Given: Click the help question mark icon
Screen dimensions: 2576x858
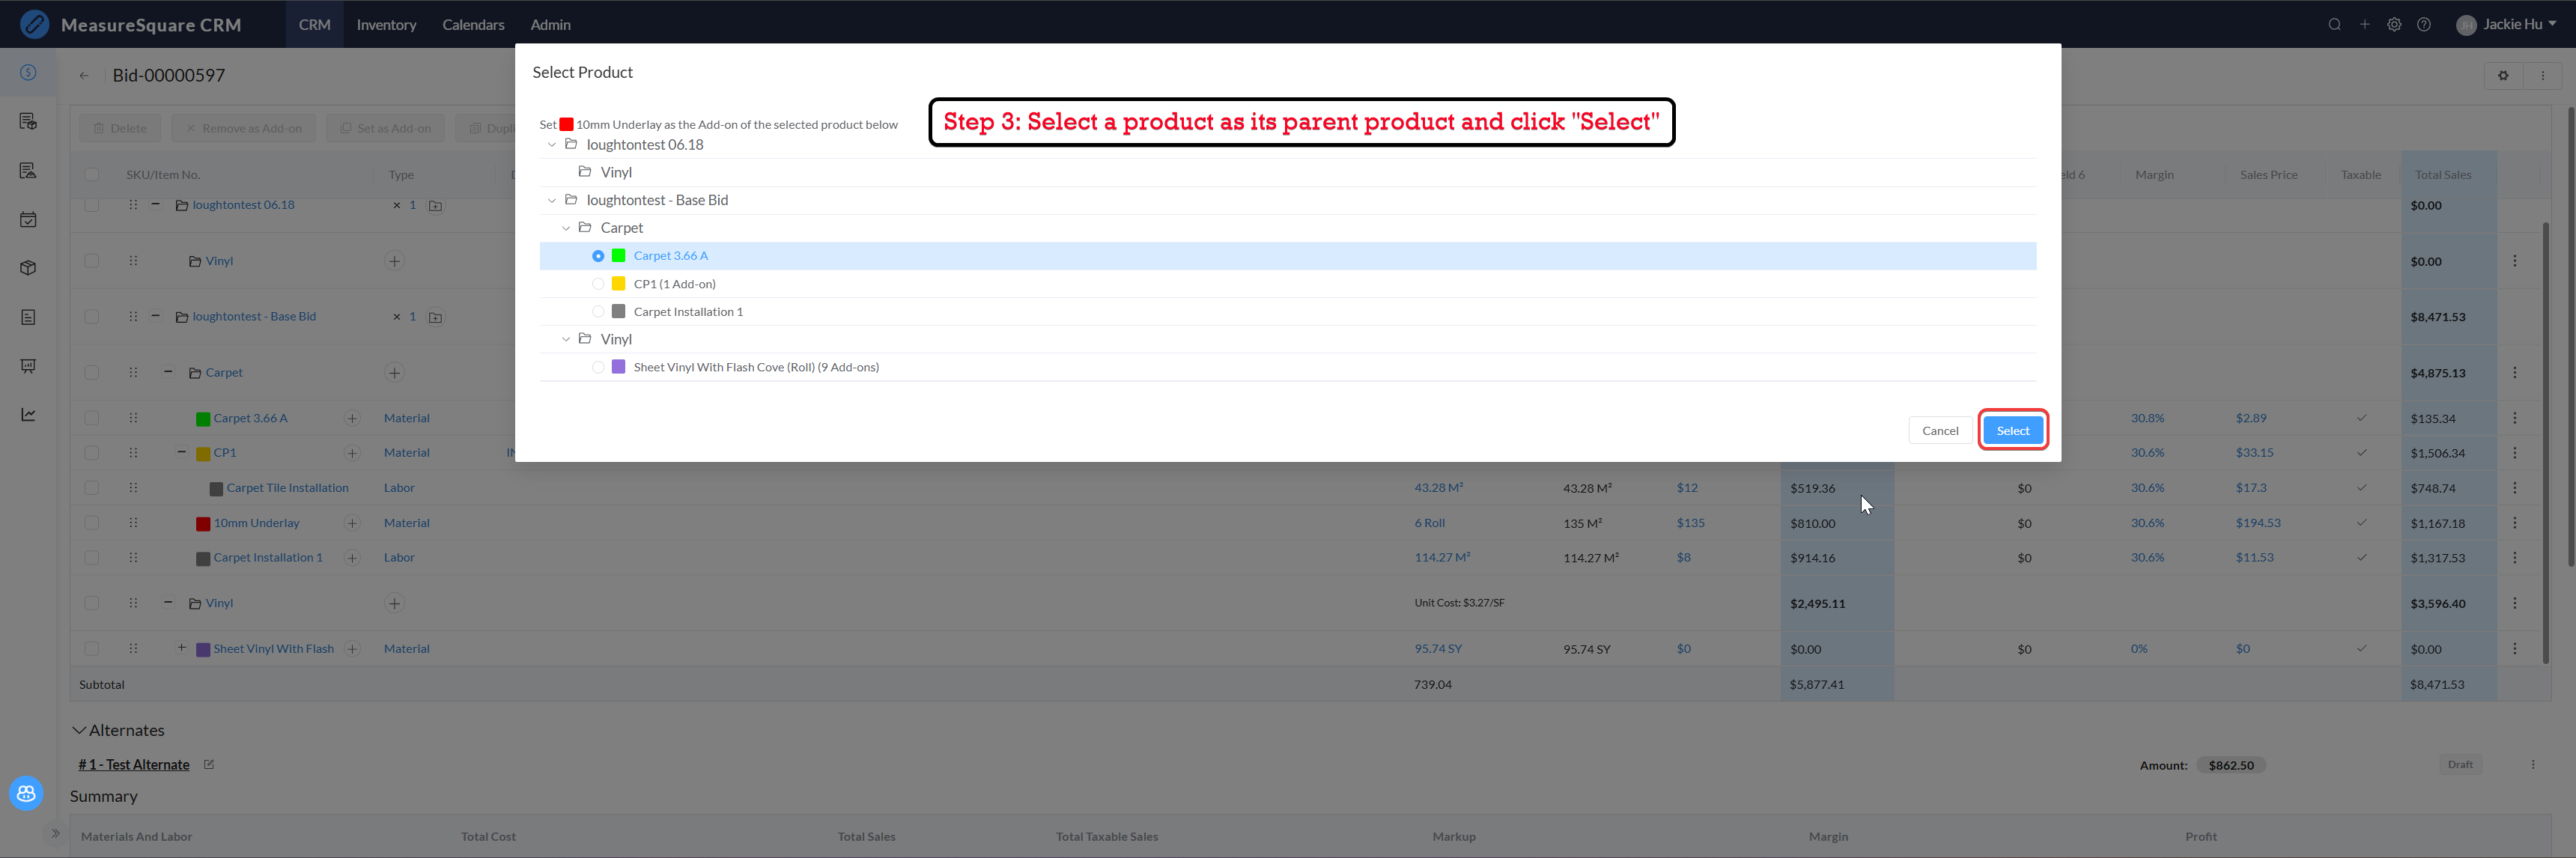Looking at the screenshot, I should pos(2424,25).
